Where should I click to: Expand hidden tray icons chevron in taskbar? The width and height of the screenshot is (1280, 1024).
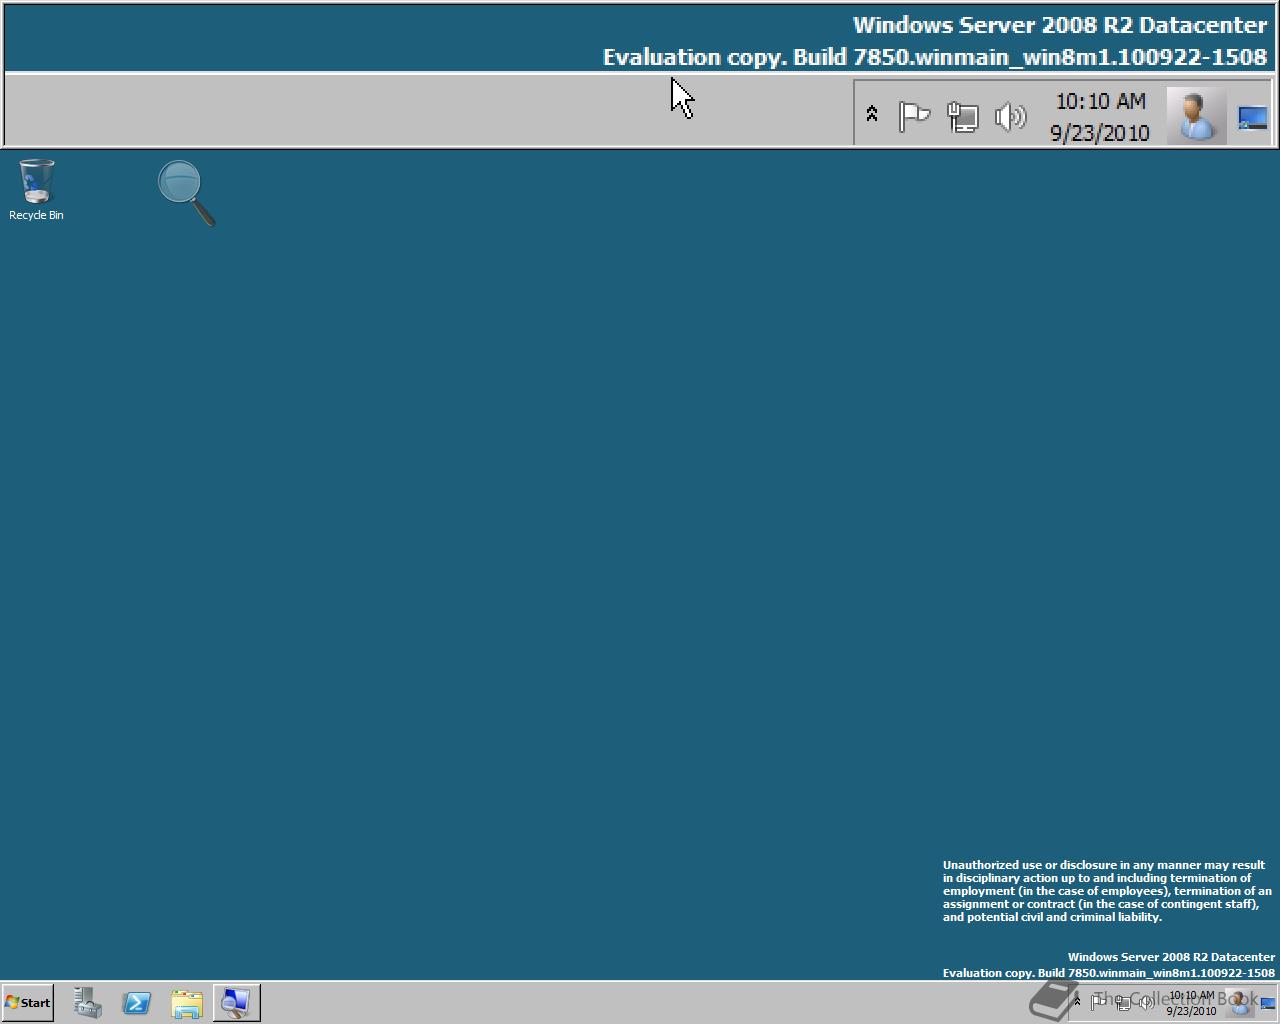point(1077,1001)
